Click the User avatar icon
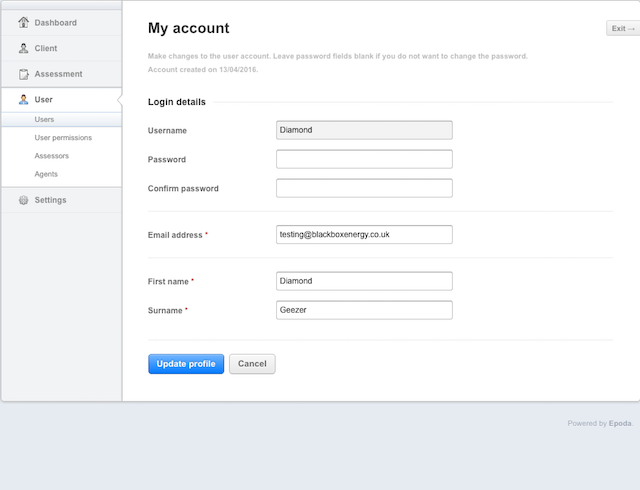 pos(24,100)
